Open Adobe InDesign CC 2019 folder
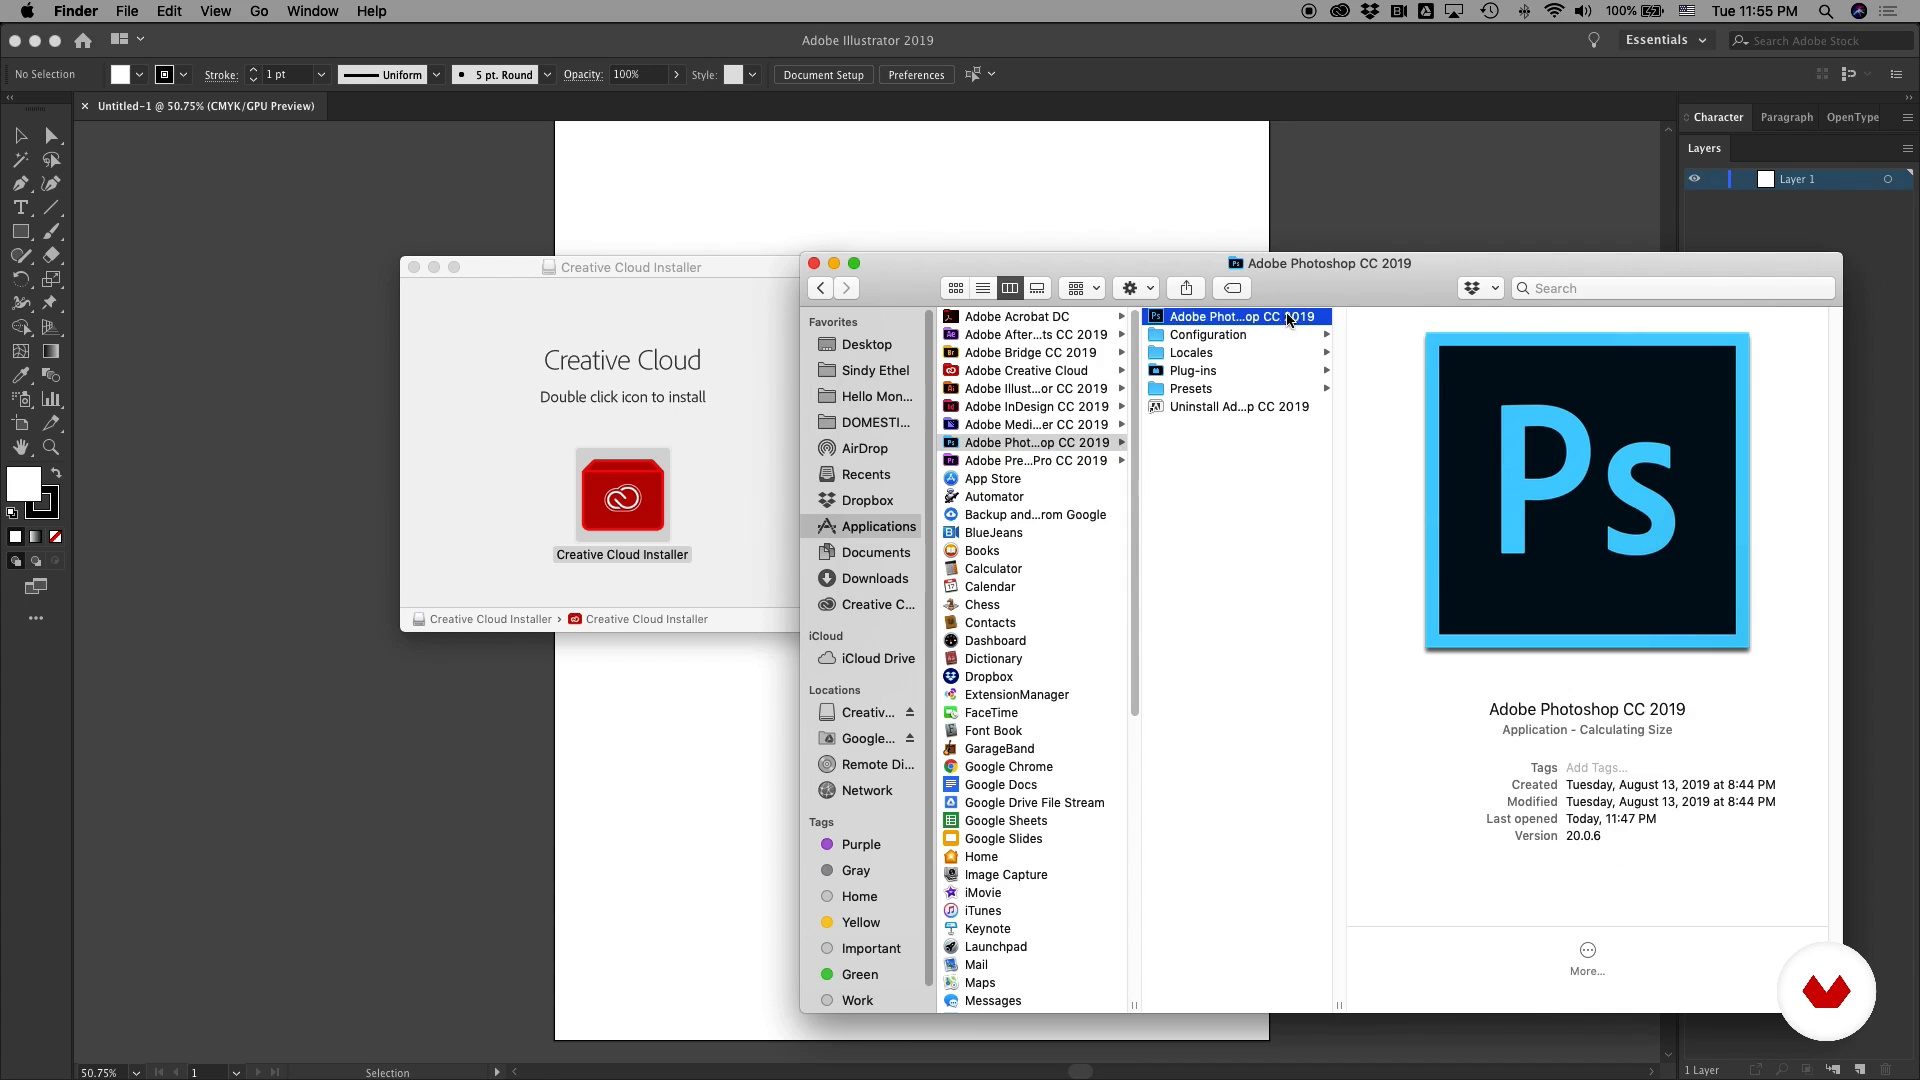 pos(1036,406)
